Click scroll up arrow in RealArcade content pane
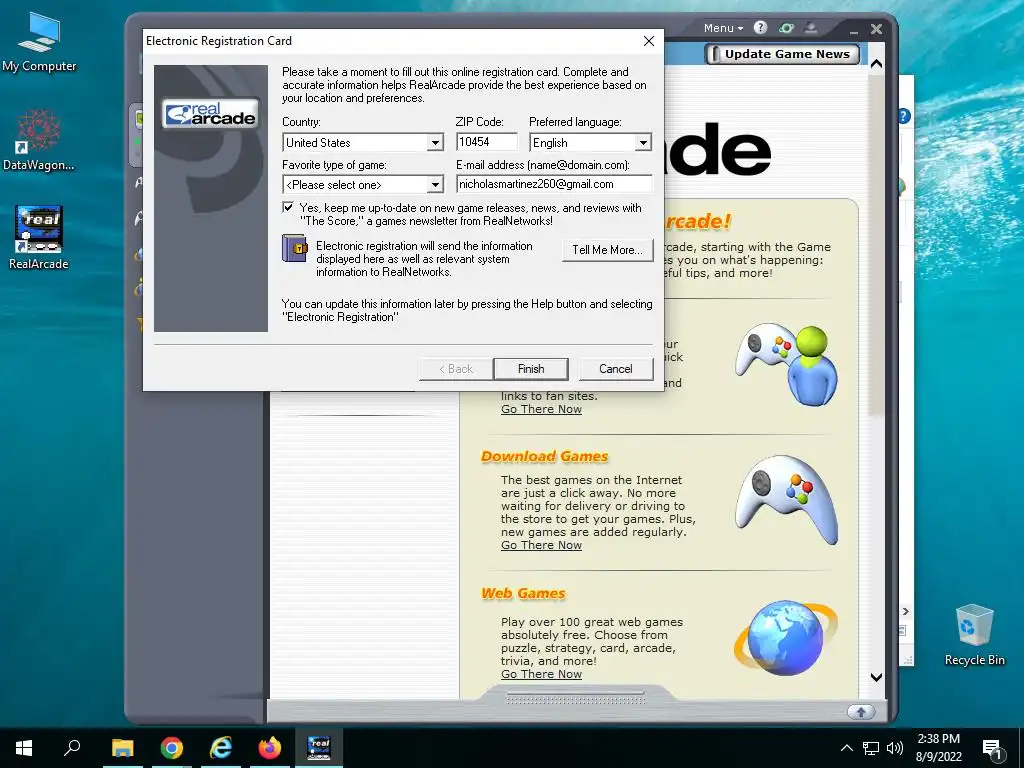The height and width of the screenshot is (768, 1024). (876, 64)
